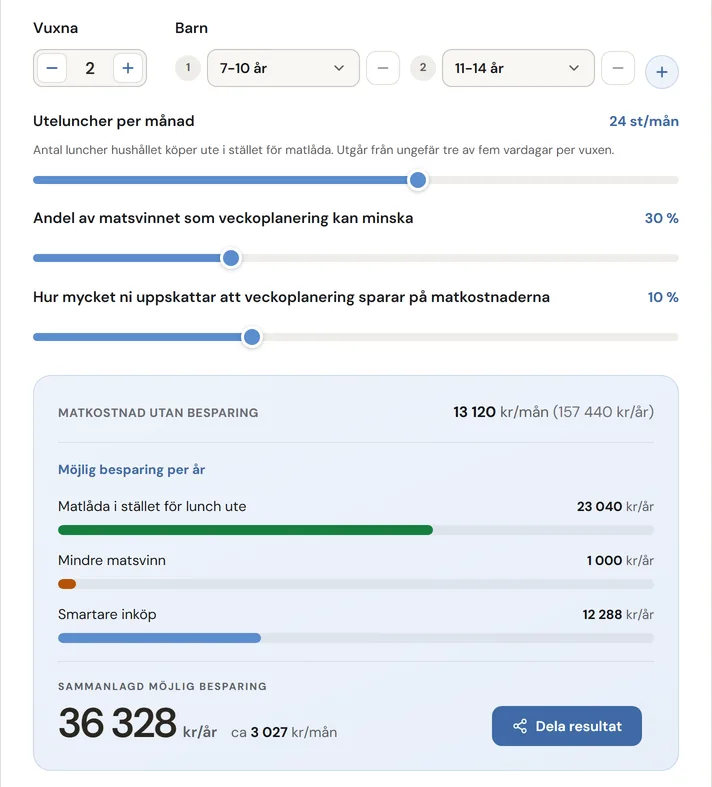712x787 pixels.
Task: Click the Uteluncher per månad label
Action: [x=113, y=121]
